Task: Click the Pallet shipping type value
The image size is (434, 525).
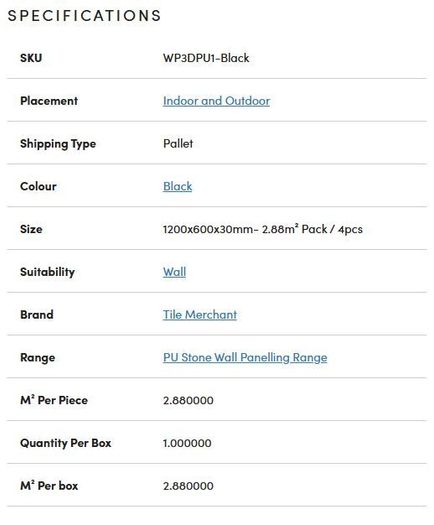Action: 178,144
